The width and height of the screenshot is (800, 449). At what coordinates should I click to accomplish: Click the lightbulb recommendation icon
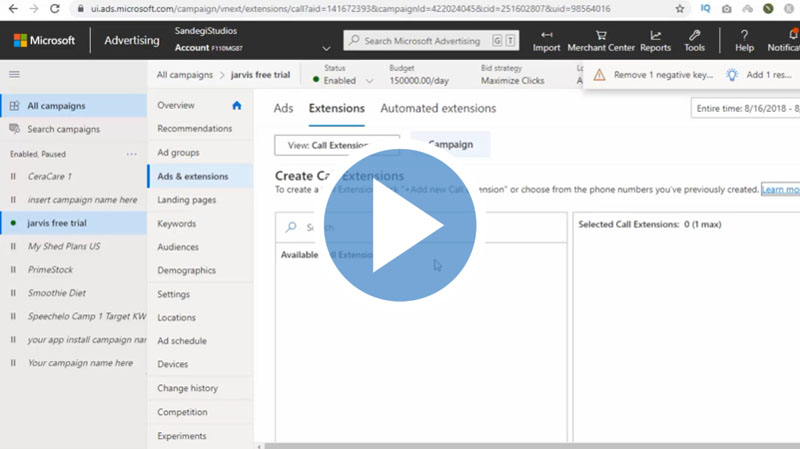point(732,75)
